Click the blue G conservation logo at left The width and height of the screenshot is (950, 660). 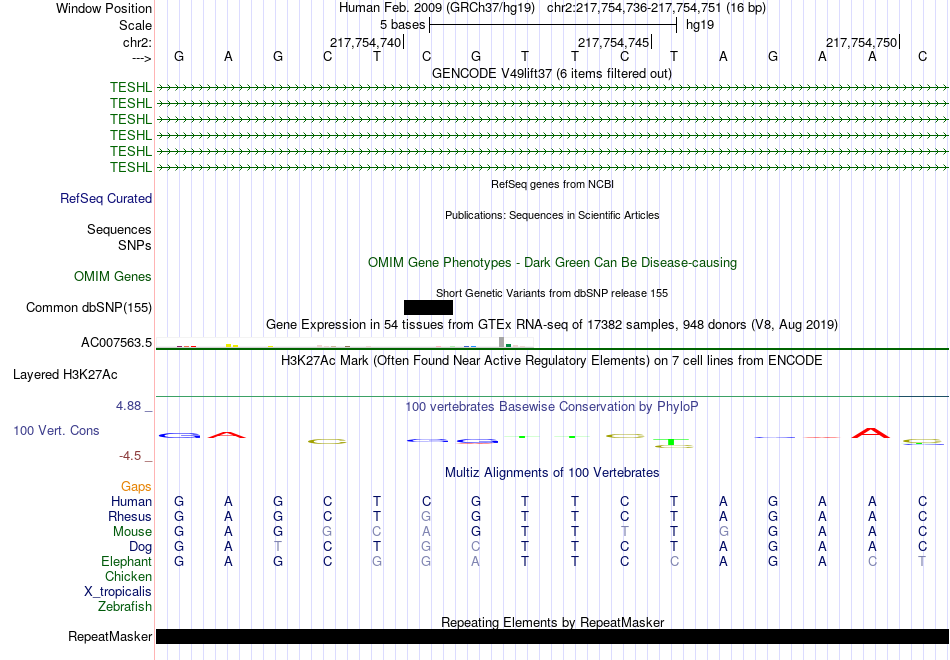coord(179,435)
